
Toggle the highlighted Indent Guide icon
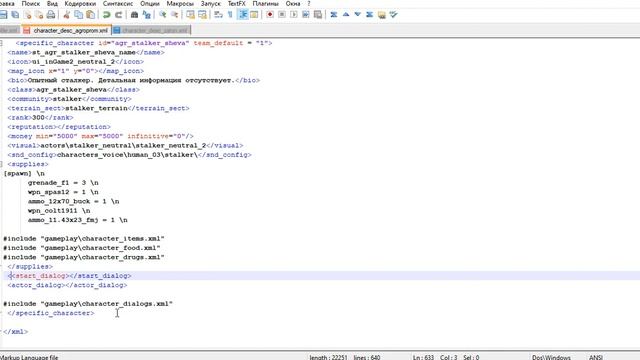coord(242,15)
